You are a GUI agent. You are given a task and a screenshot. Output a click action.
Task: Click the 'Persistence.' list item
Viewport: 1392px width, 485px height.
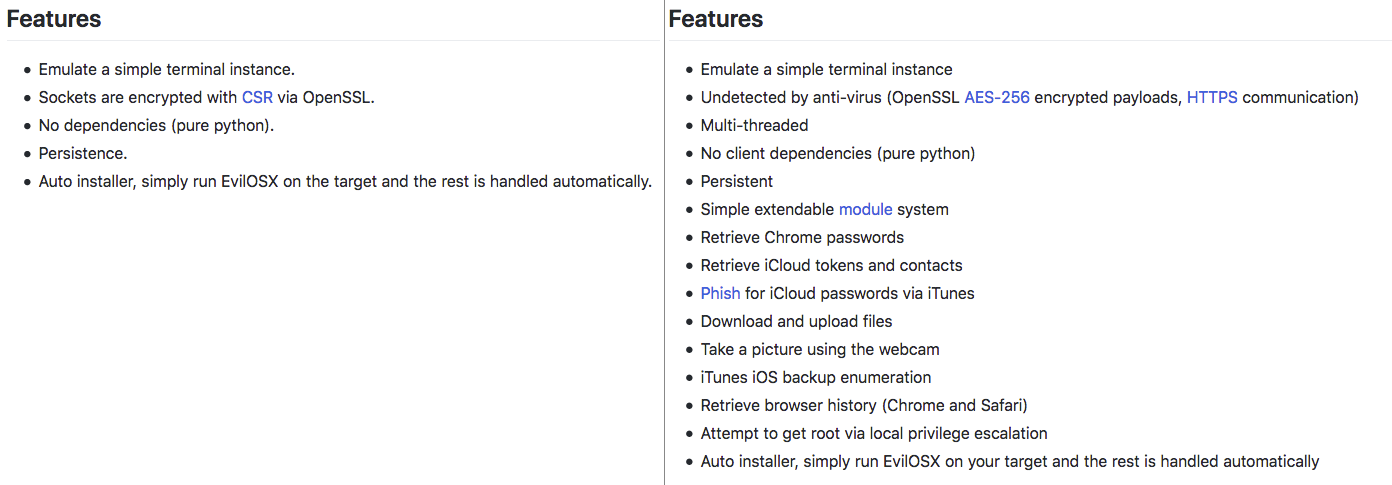pos(83,154)
